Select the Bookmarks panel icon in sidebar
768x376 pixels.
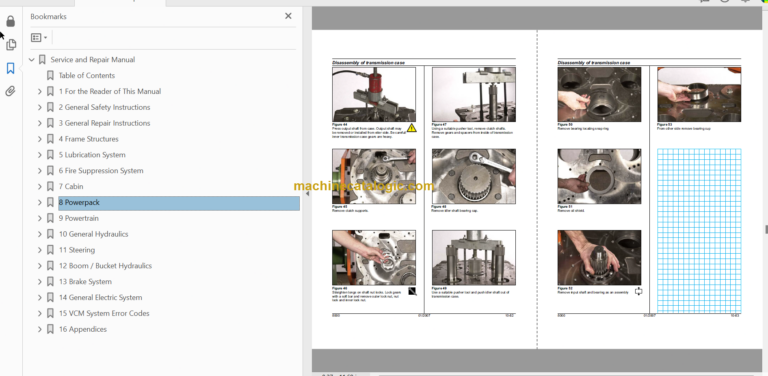pos(10,68)
